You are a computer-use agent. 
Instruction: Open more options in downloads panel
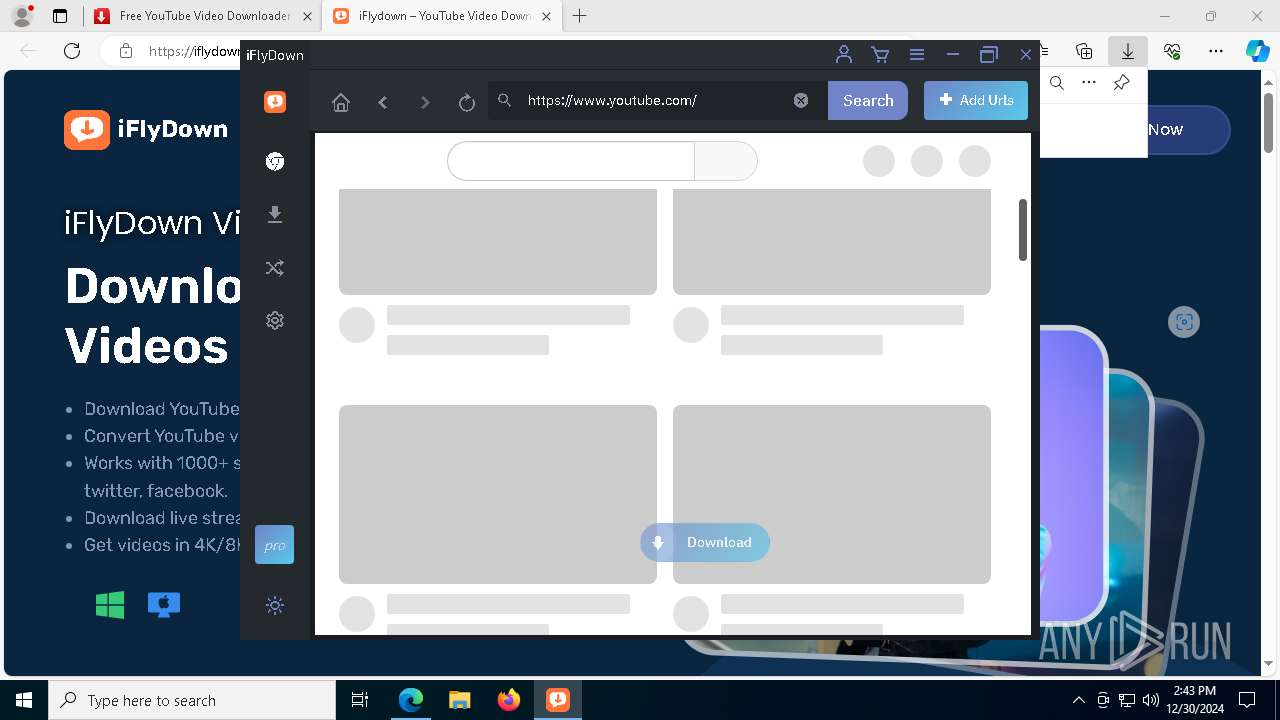(1089, 83)
